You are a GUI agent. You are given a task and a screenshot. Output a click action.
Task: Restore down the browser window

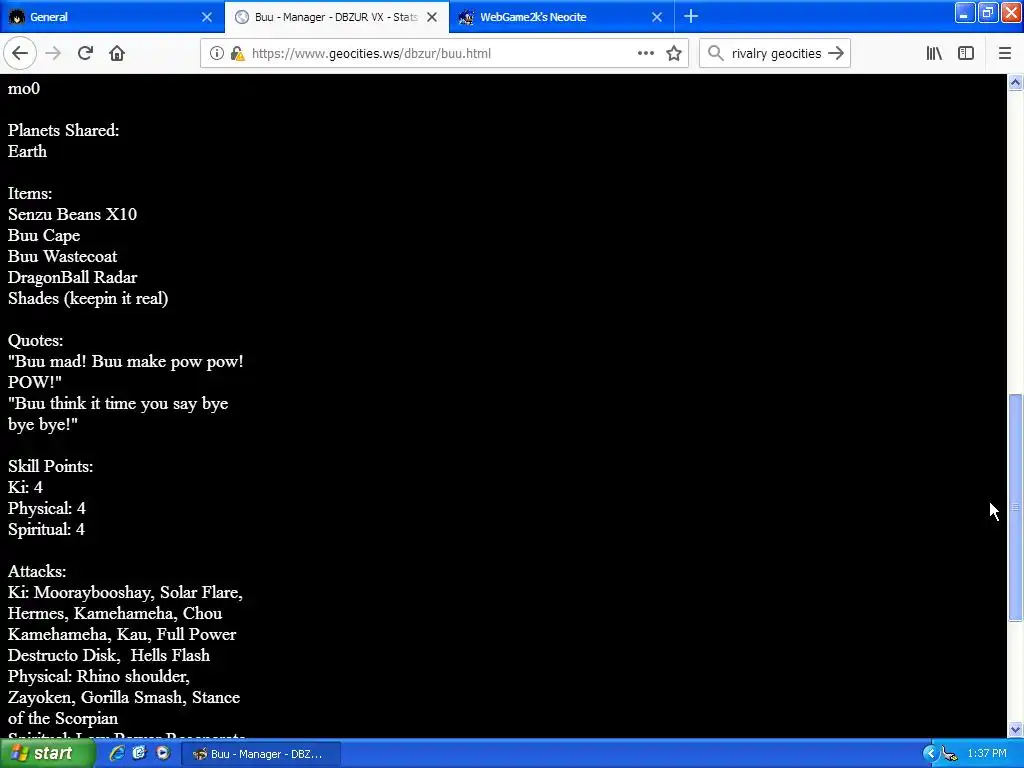point(987,12)
